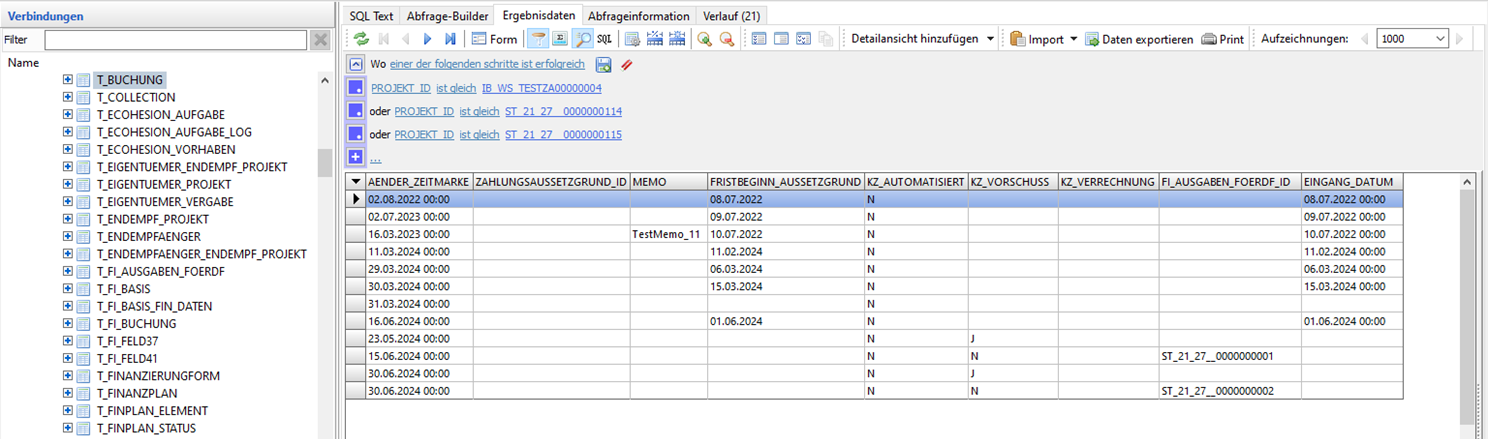Open the Detailansicht hinzufügen dropdown
Image resolution: width=1488 pixels, height=439 pixels.
pos(922,39)
